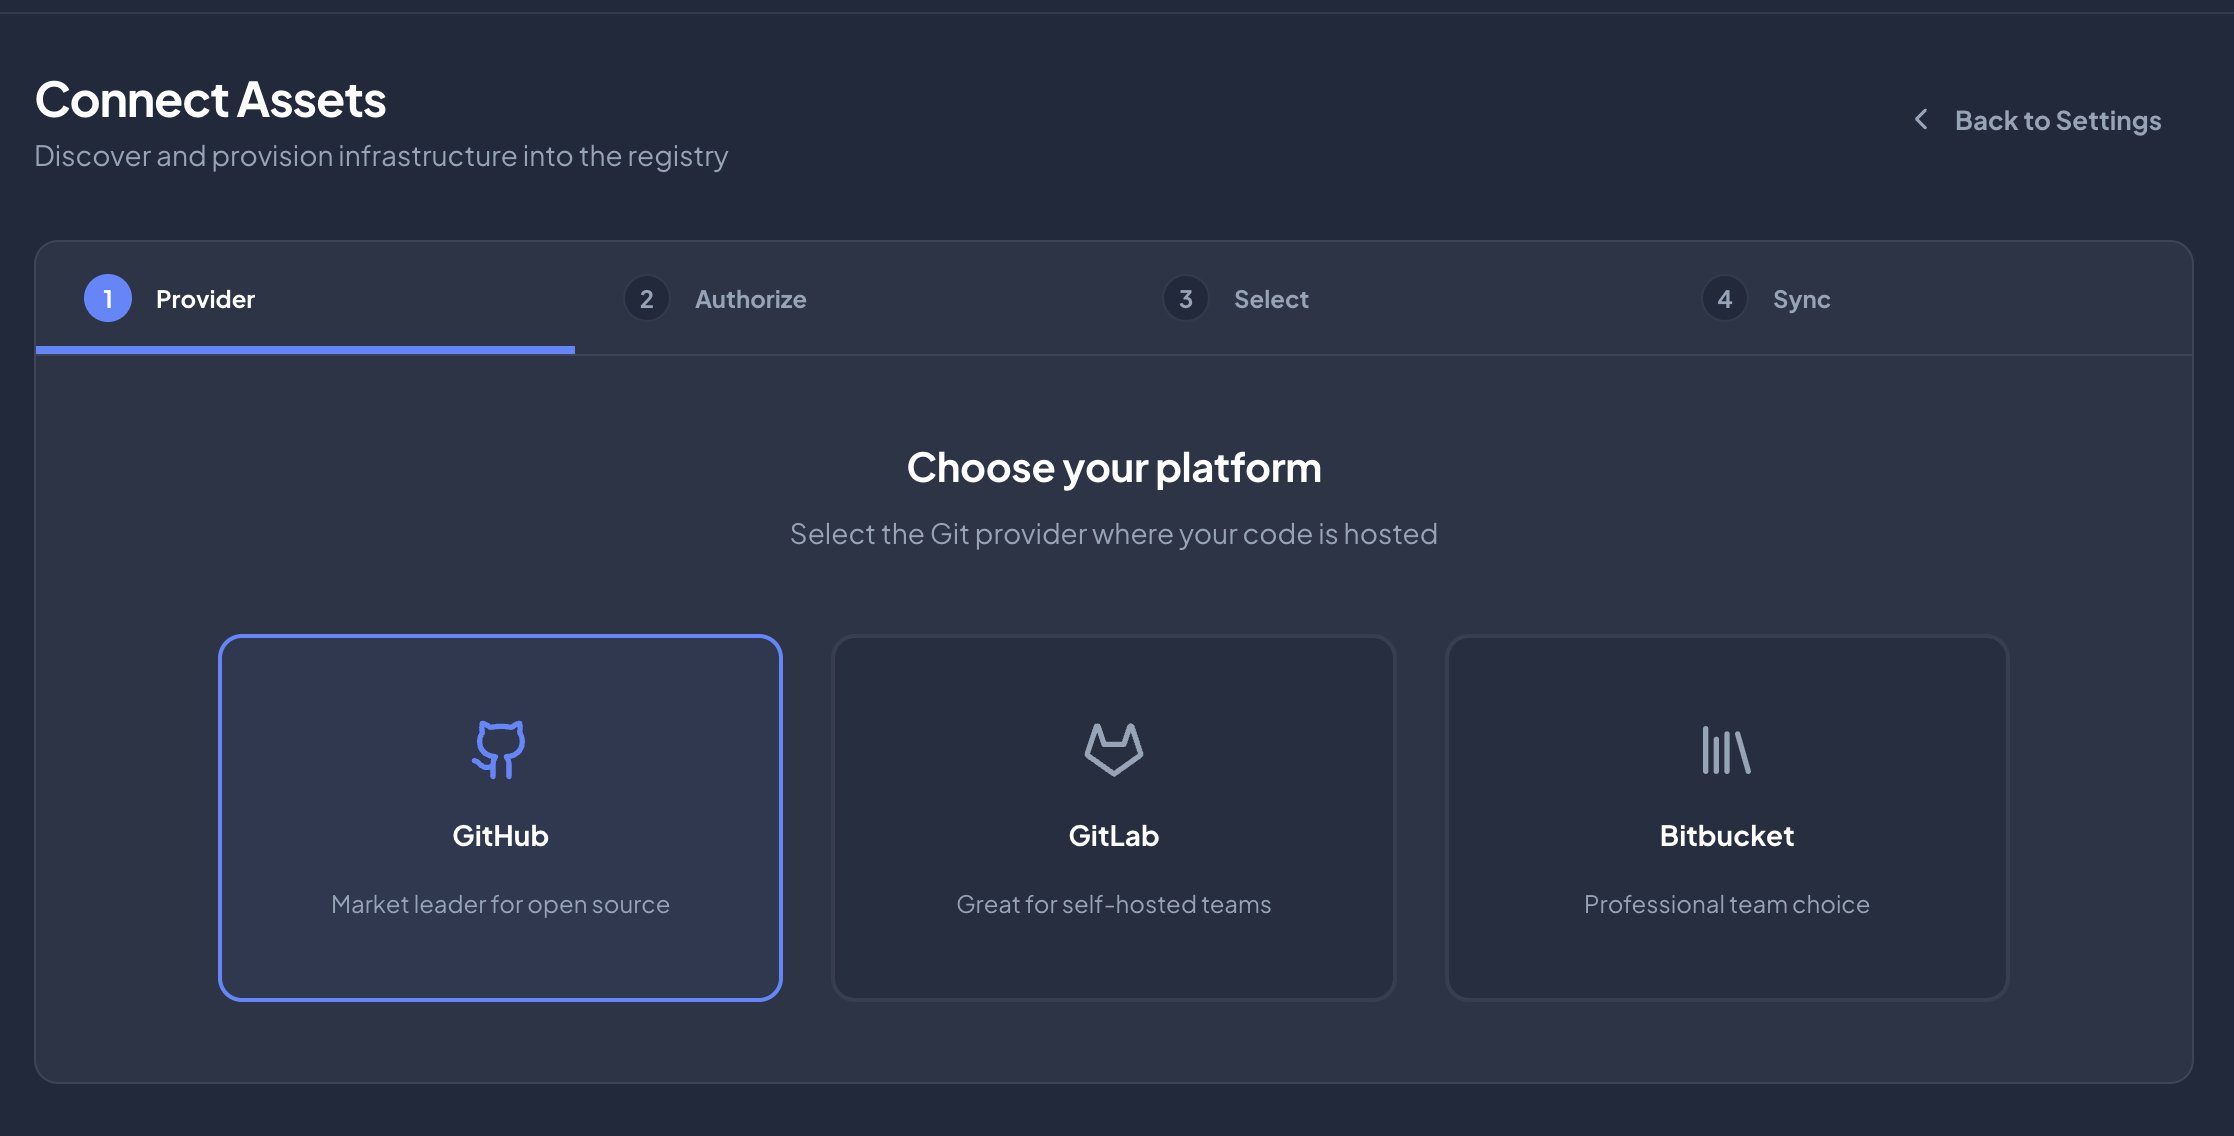Click step number 1 circle
Viewport: 2234px width, 1136px height.
pyautogui.click(x=108, y=298)
